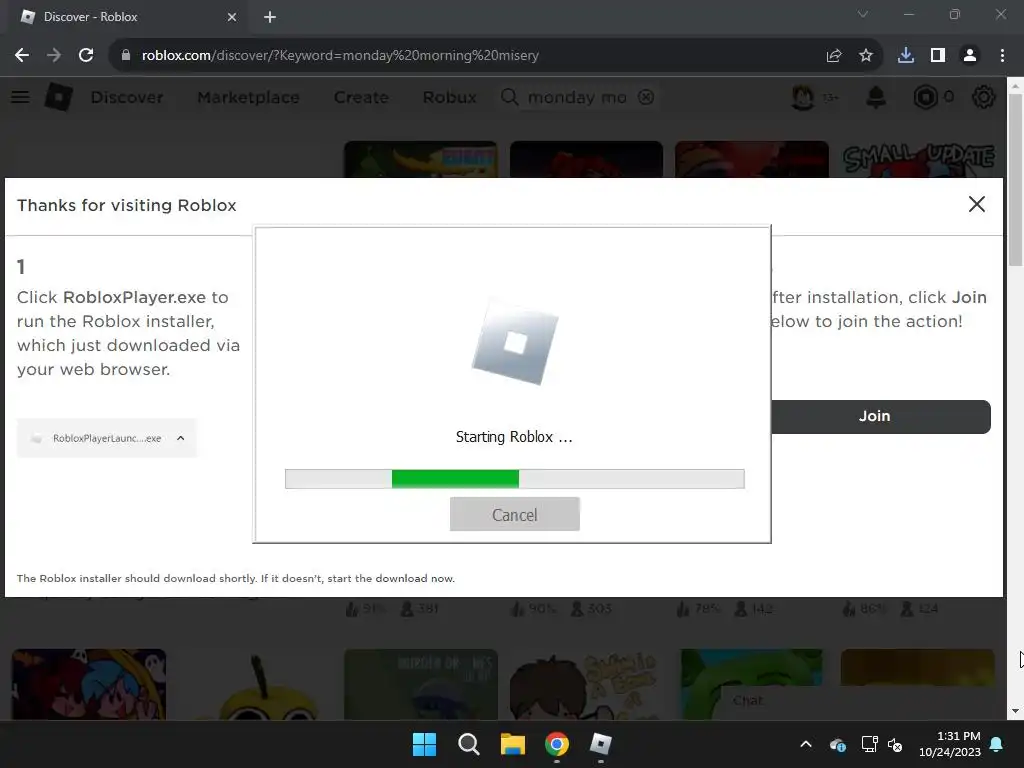Viewport: 1024px width, 768px height.
Task: Open Roblox settings gear
Action: click(x=984, y=97)
